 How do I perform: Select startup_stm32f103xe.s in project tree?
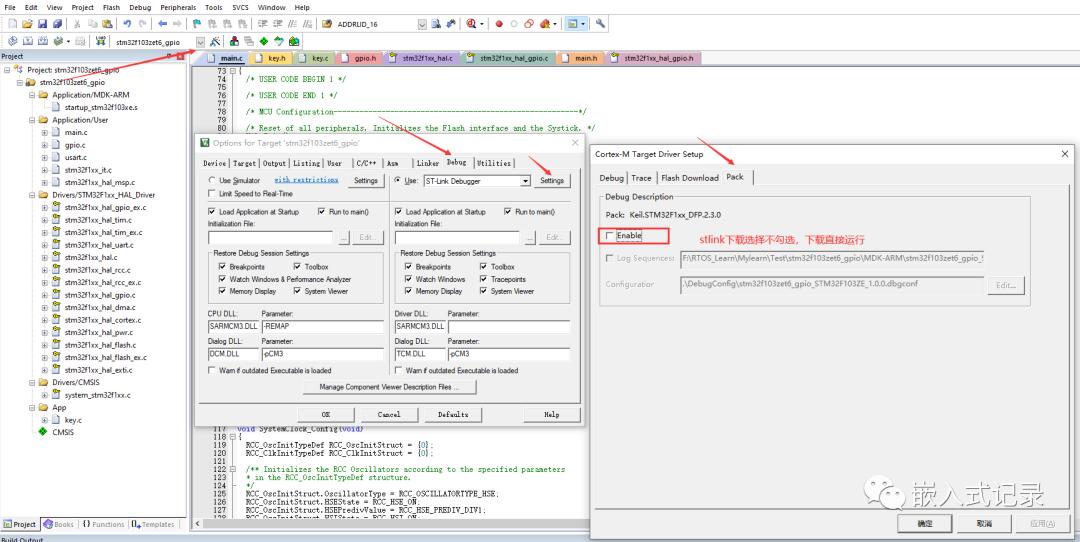click(x=101, y=107)
